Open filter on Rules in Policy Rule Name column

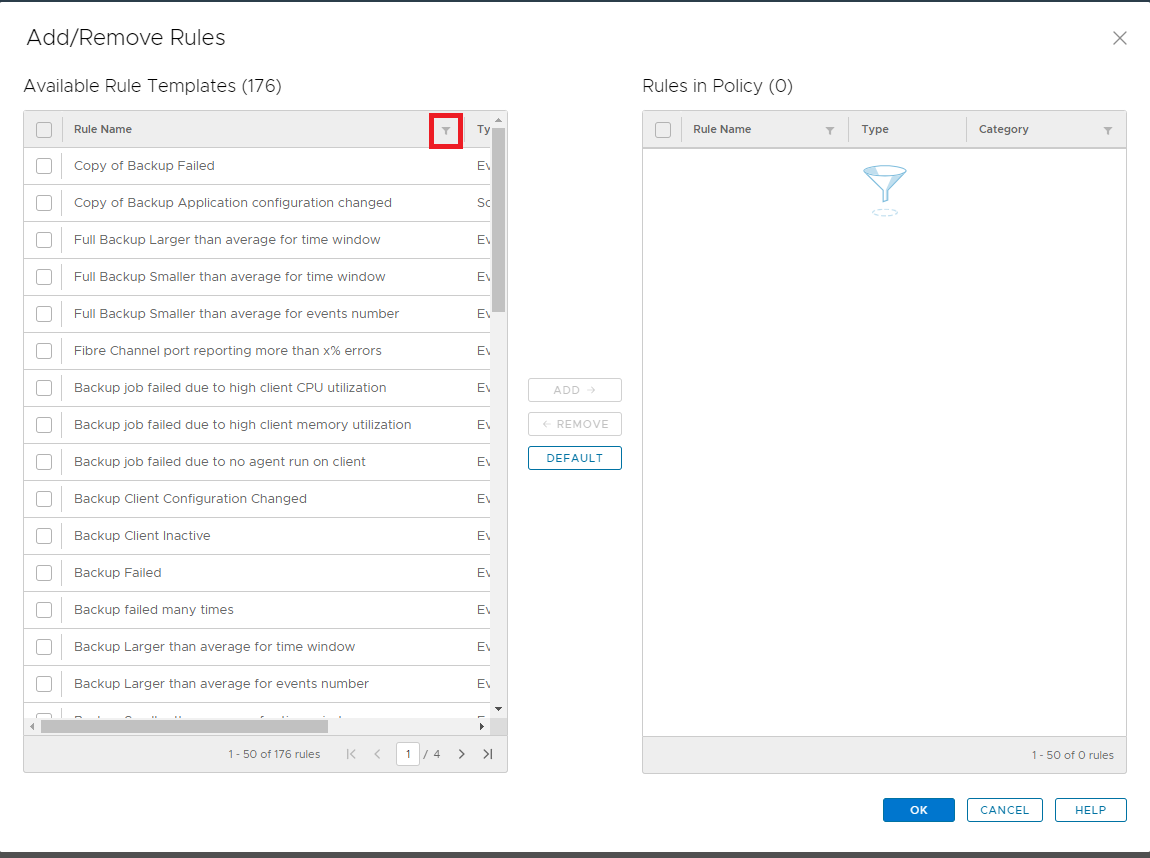tap(830, 129)
